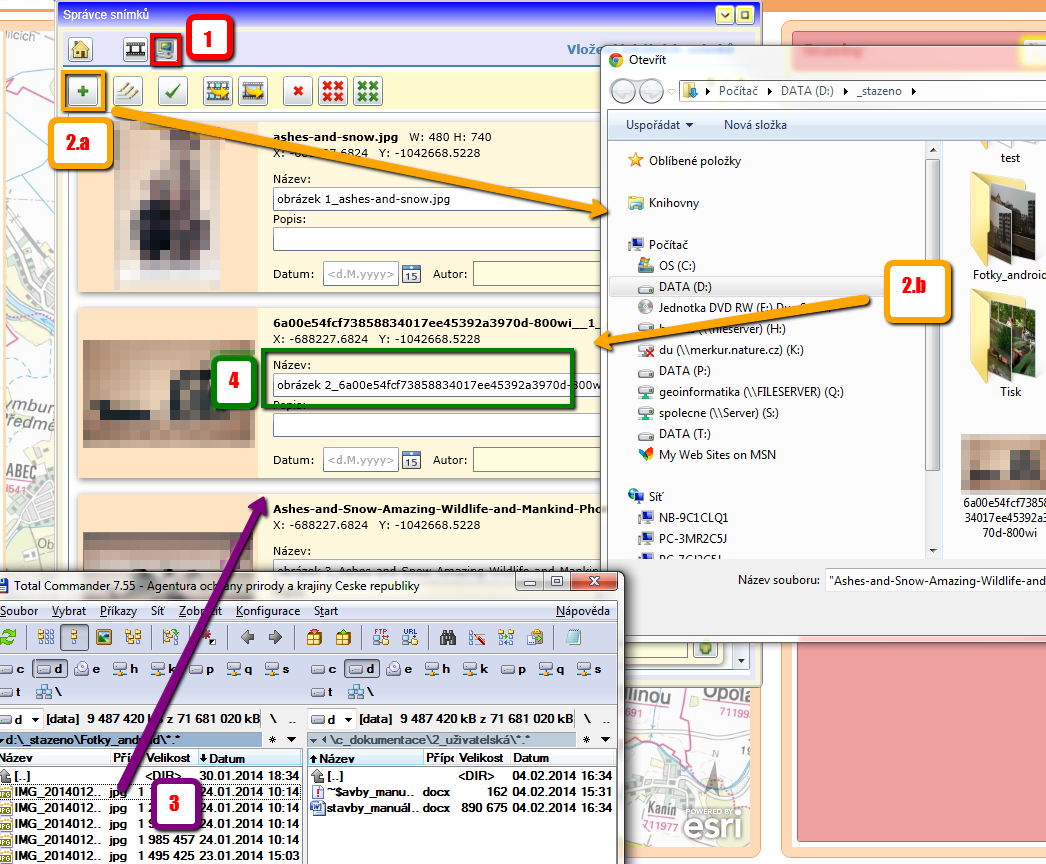Image resolution: width=1046 pixels, height=864 pixels.
Task: Click the unpack files icon in Total Commander
Action: coord(343,637)
